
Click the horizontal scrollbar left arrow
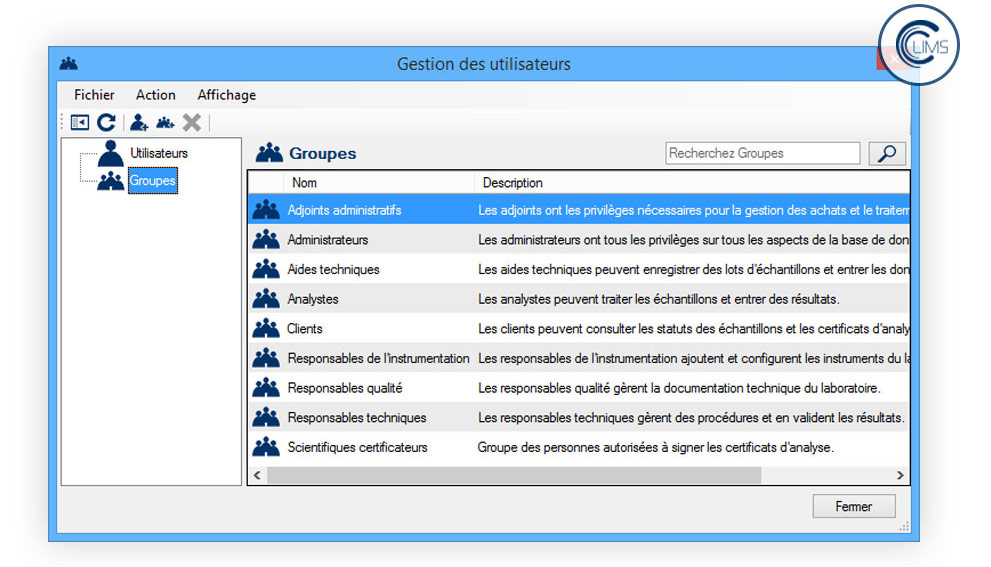point(257,476)
